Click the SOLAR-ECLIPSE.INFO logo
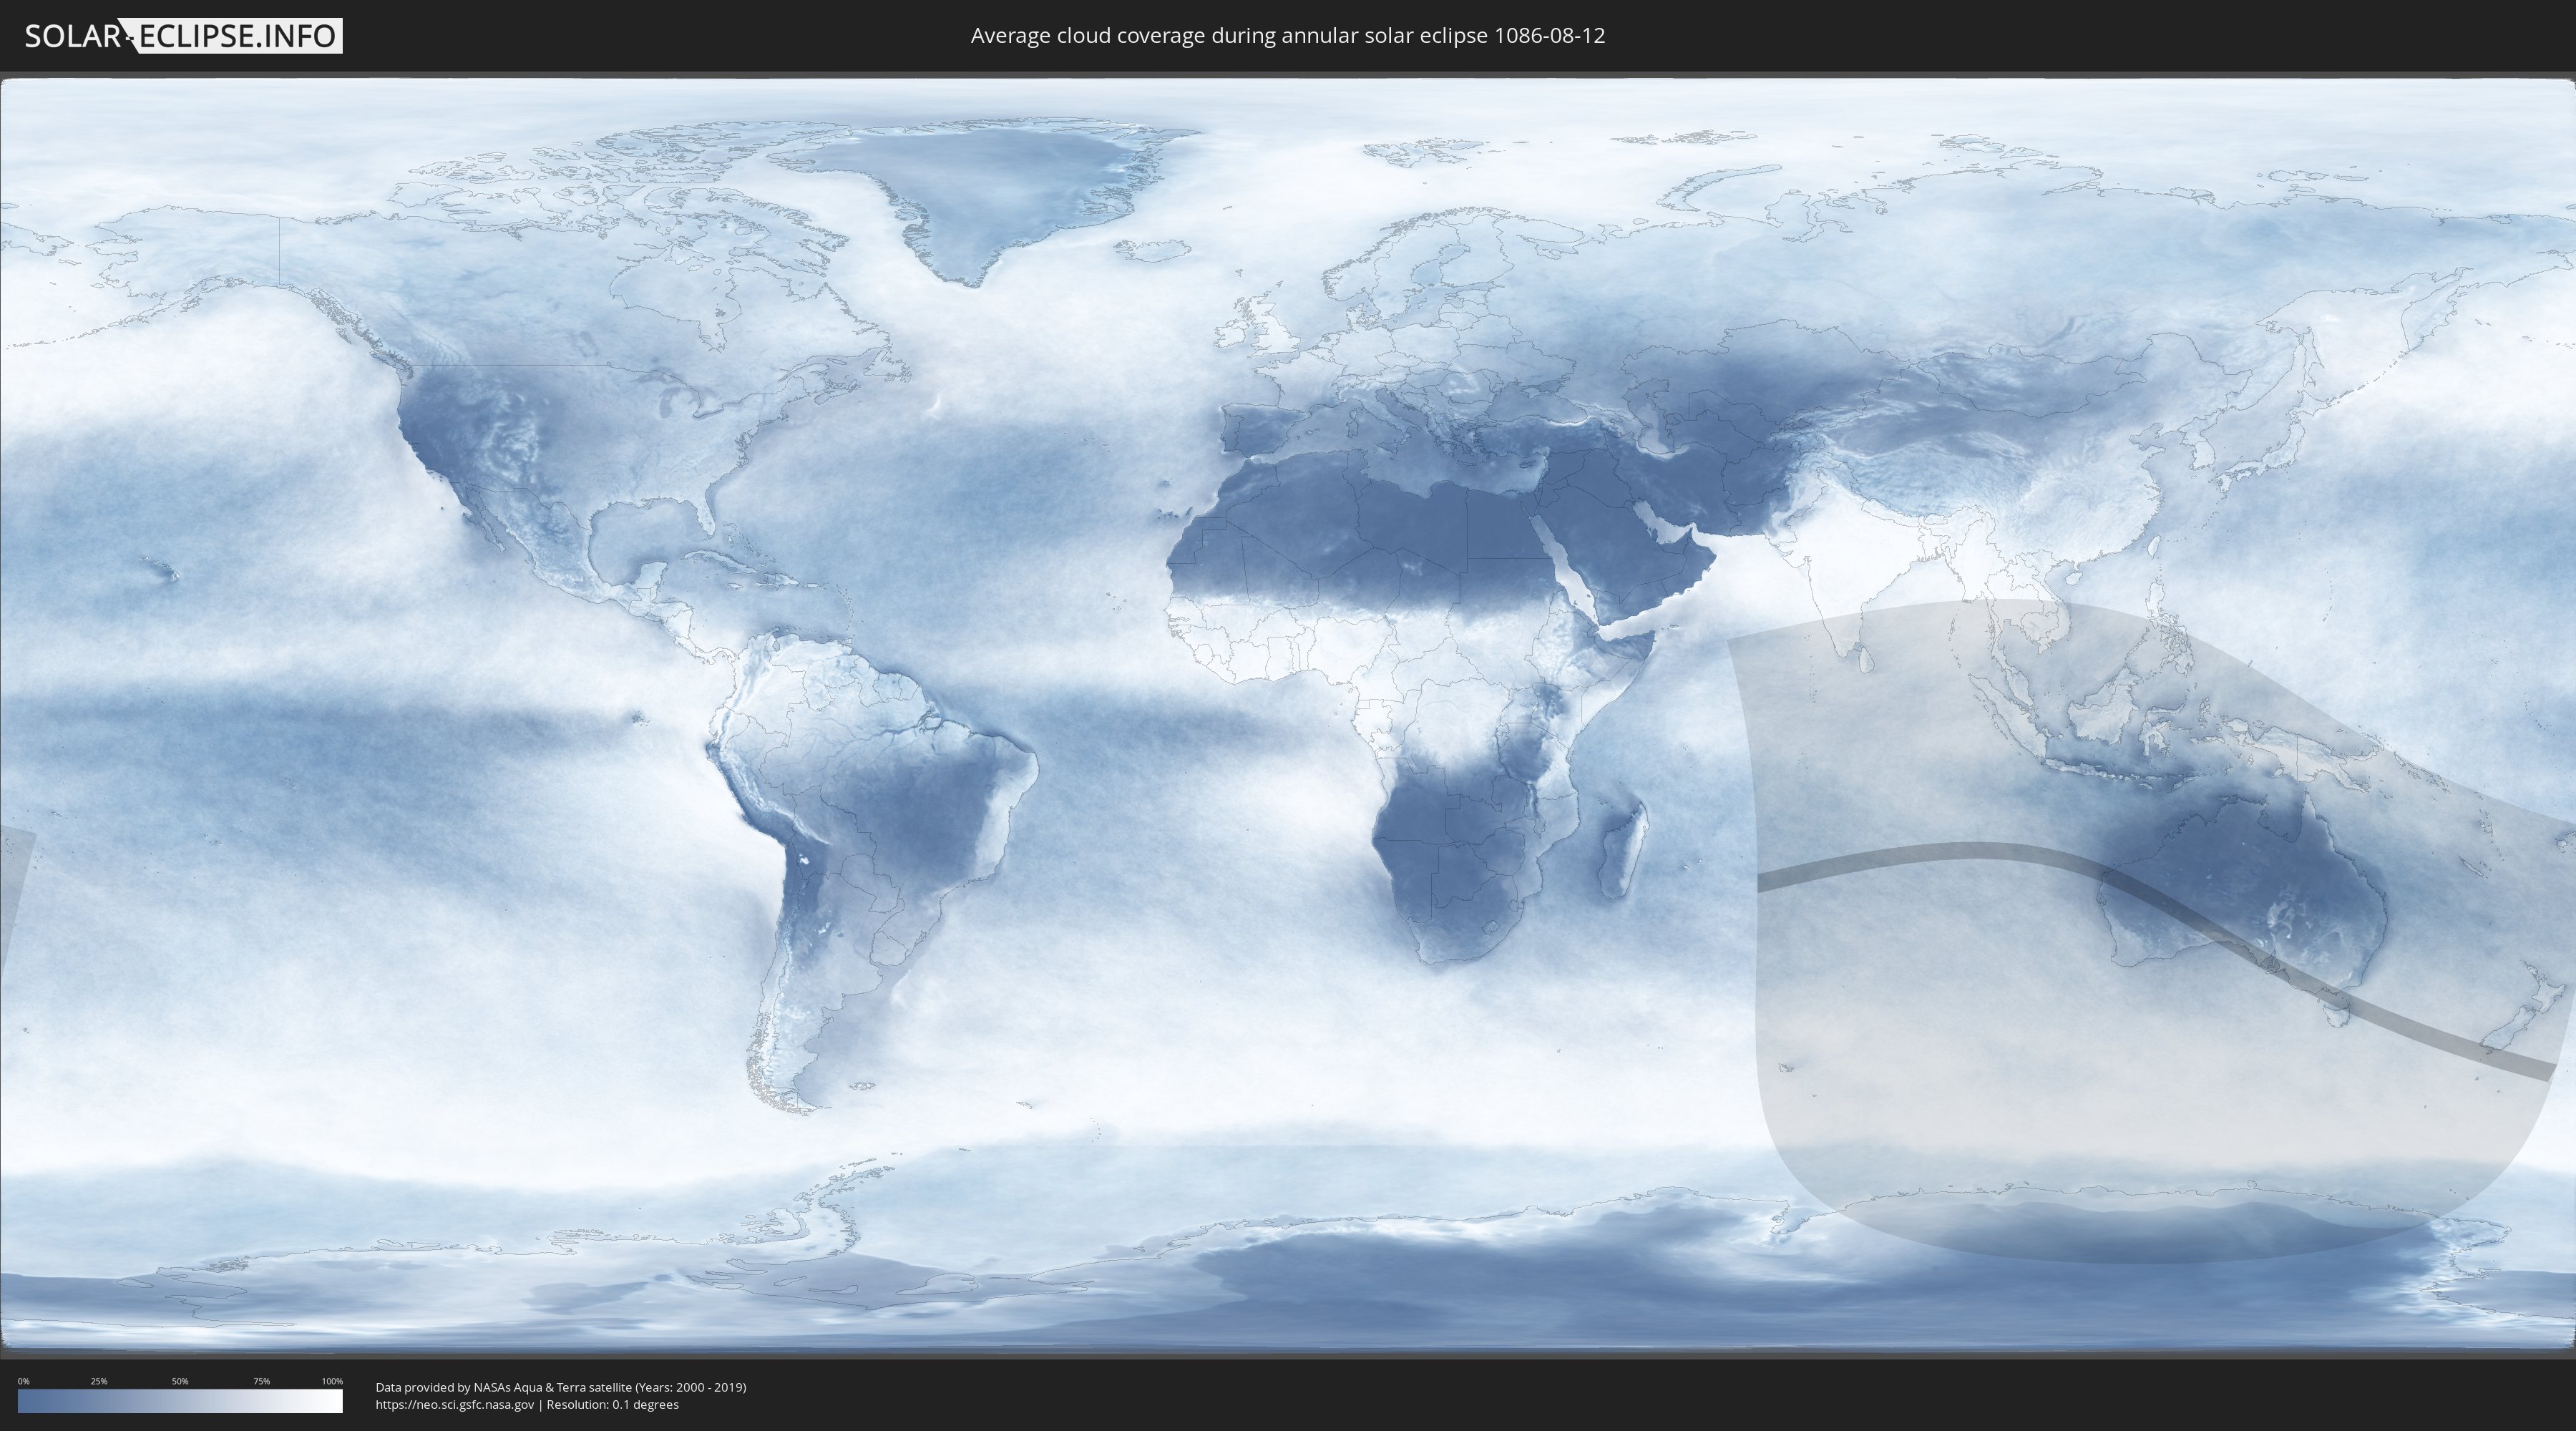Viewport: 2576px width, 1431px height. [183, 36]
